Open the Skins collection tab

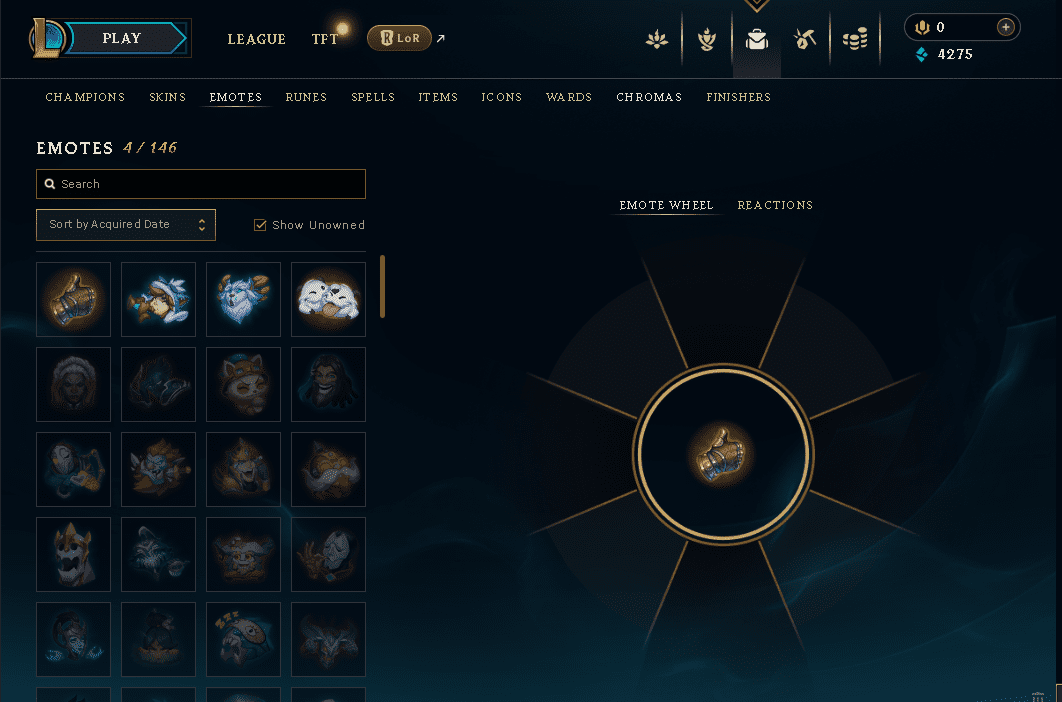[x=167, y=97]
